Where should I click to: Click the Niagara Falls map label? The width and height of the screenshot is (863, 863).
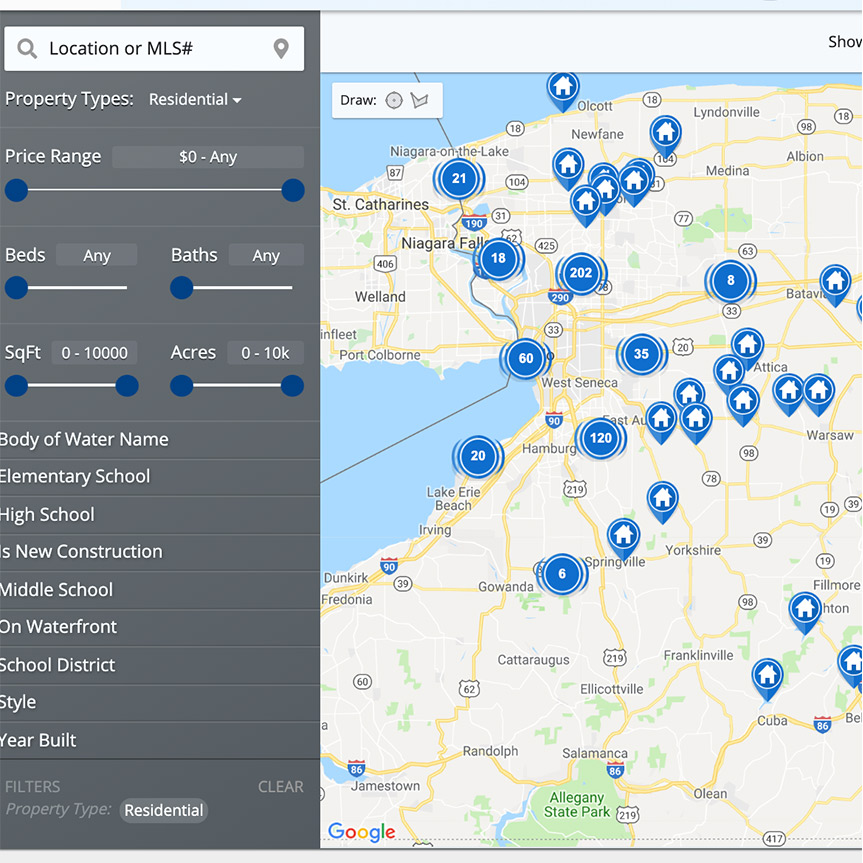[x=445, y=243]
